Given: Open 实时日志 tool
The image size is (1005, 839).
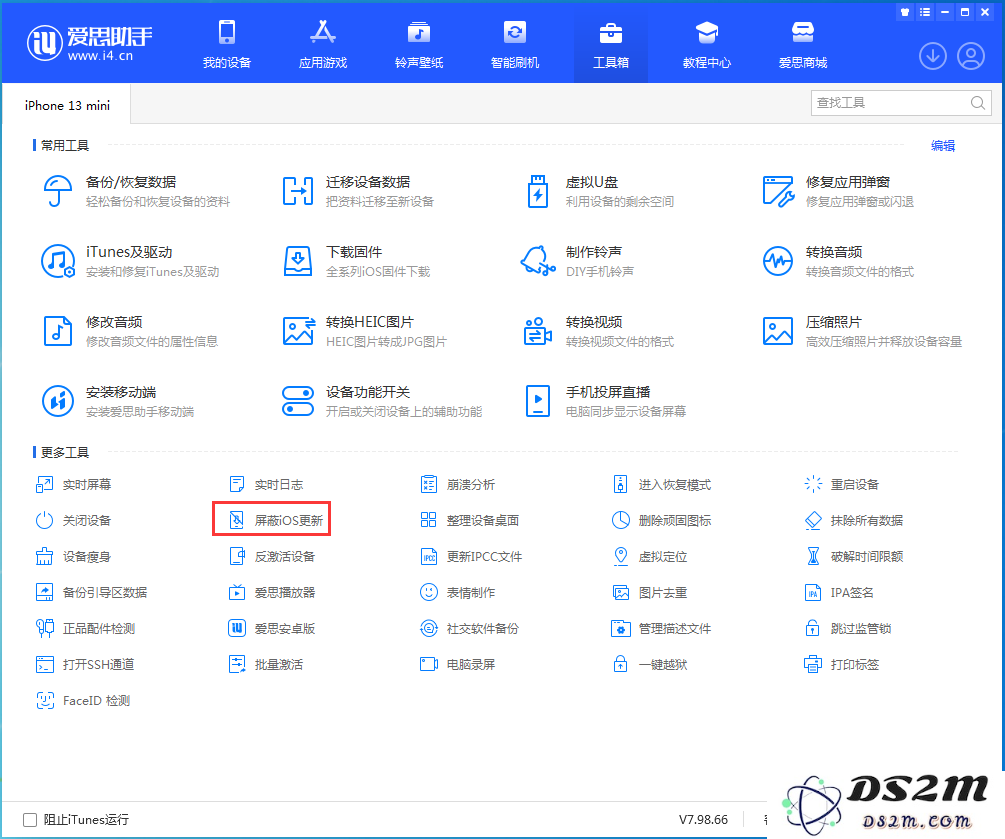Looking at the screenshot, I should coord(266,485).
